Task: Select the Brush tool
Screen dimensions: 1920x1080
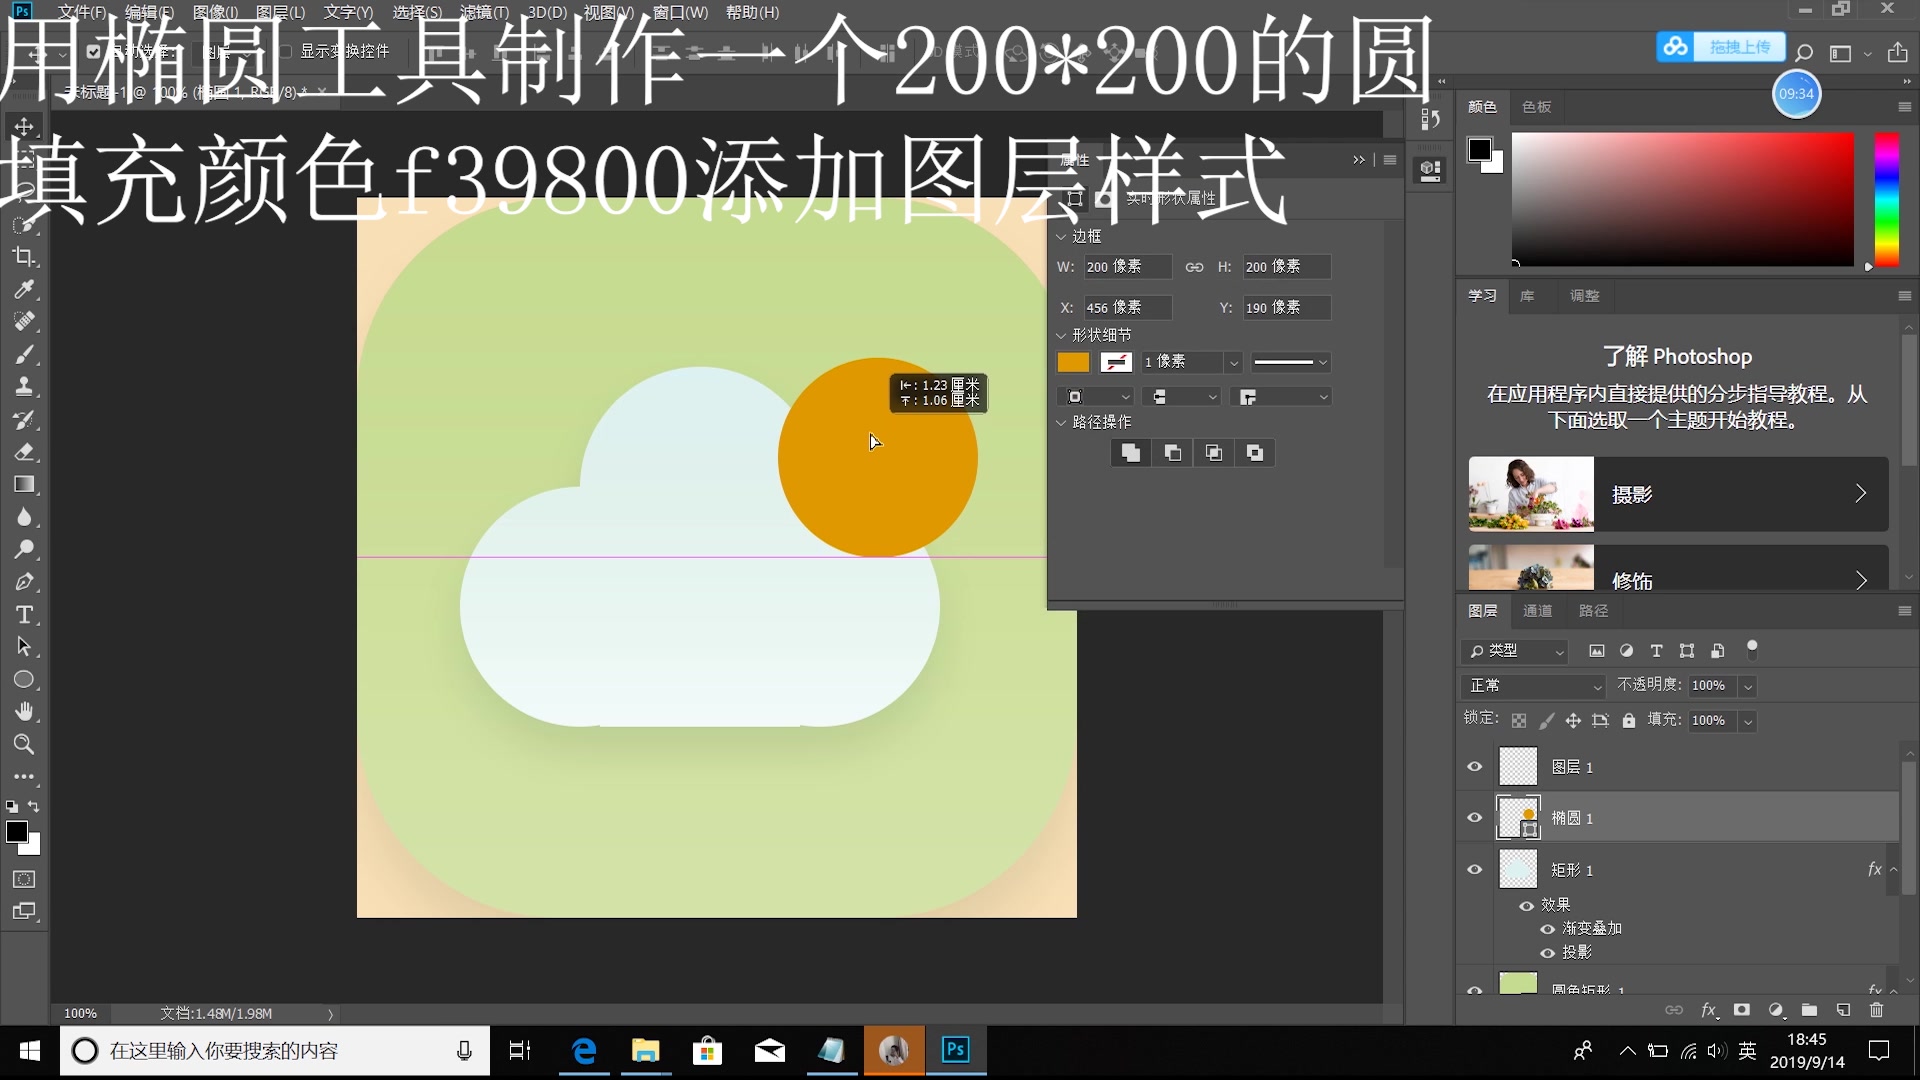Action: pyautogui.click(x=24, y=355)
